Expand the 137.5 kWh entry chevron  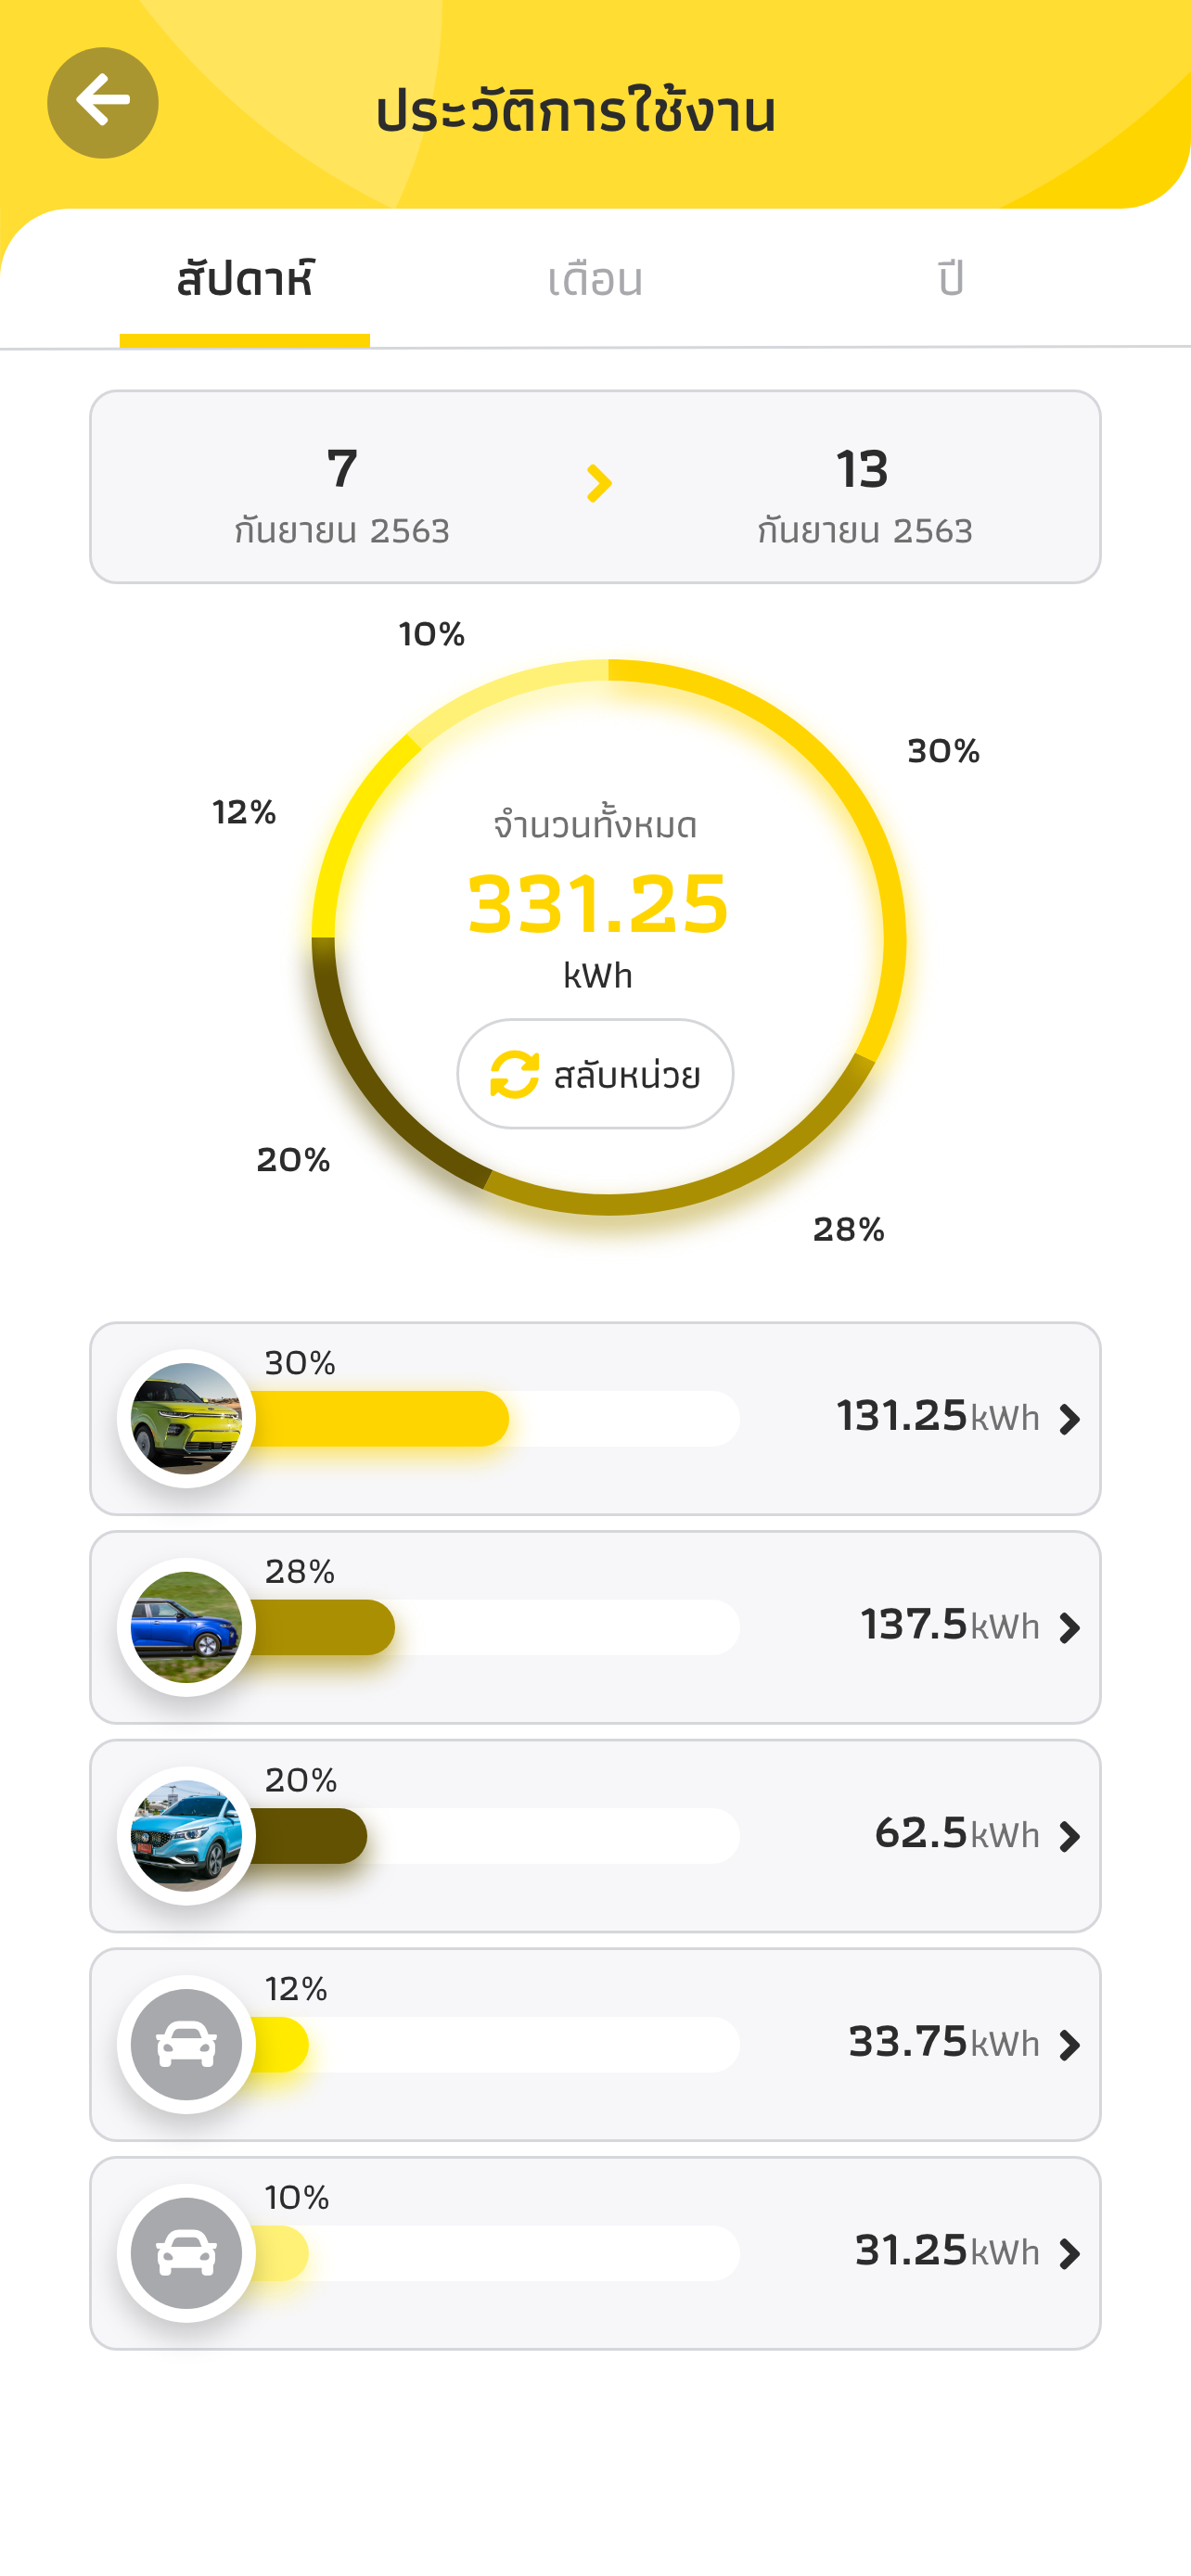pos(1069,1628)
